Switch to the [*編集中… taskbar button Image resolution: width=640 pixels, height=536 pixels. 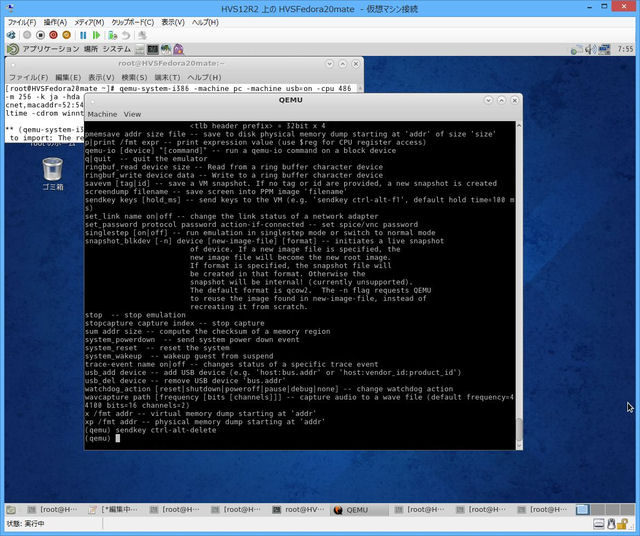[114, 509]
